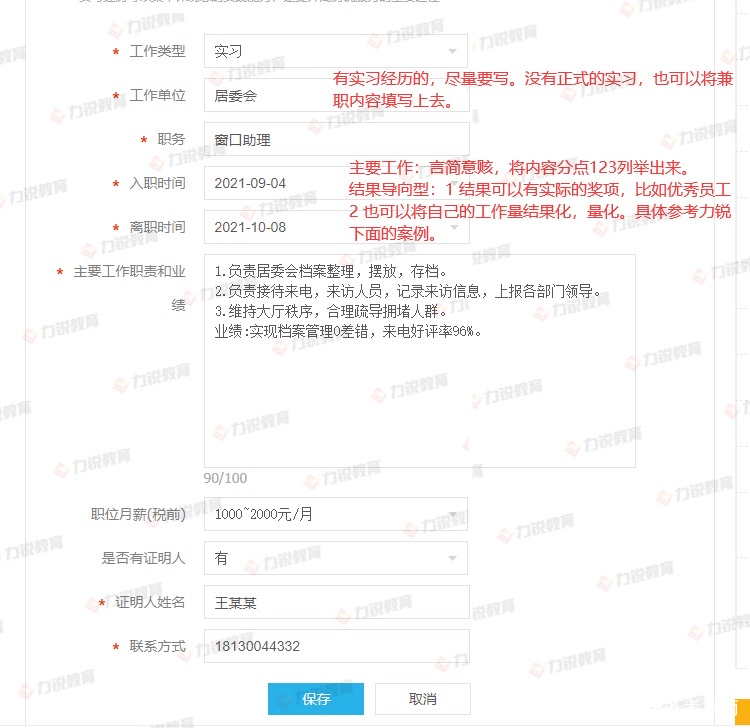Open the 入职时间 date picker 2021-09-04

point(337,183)
